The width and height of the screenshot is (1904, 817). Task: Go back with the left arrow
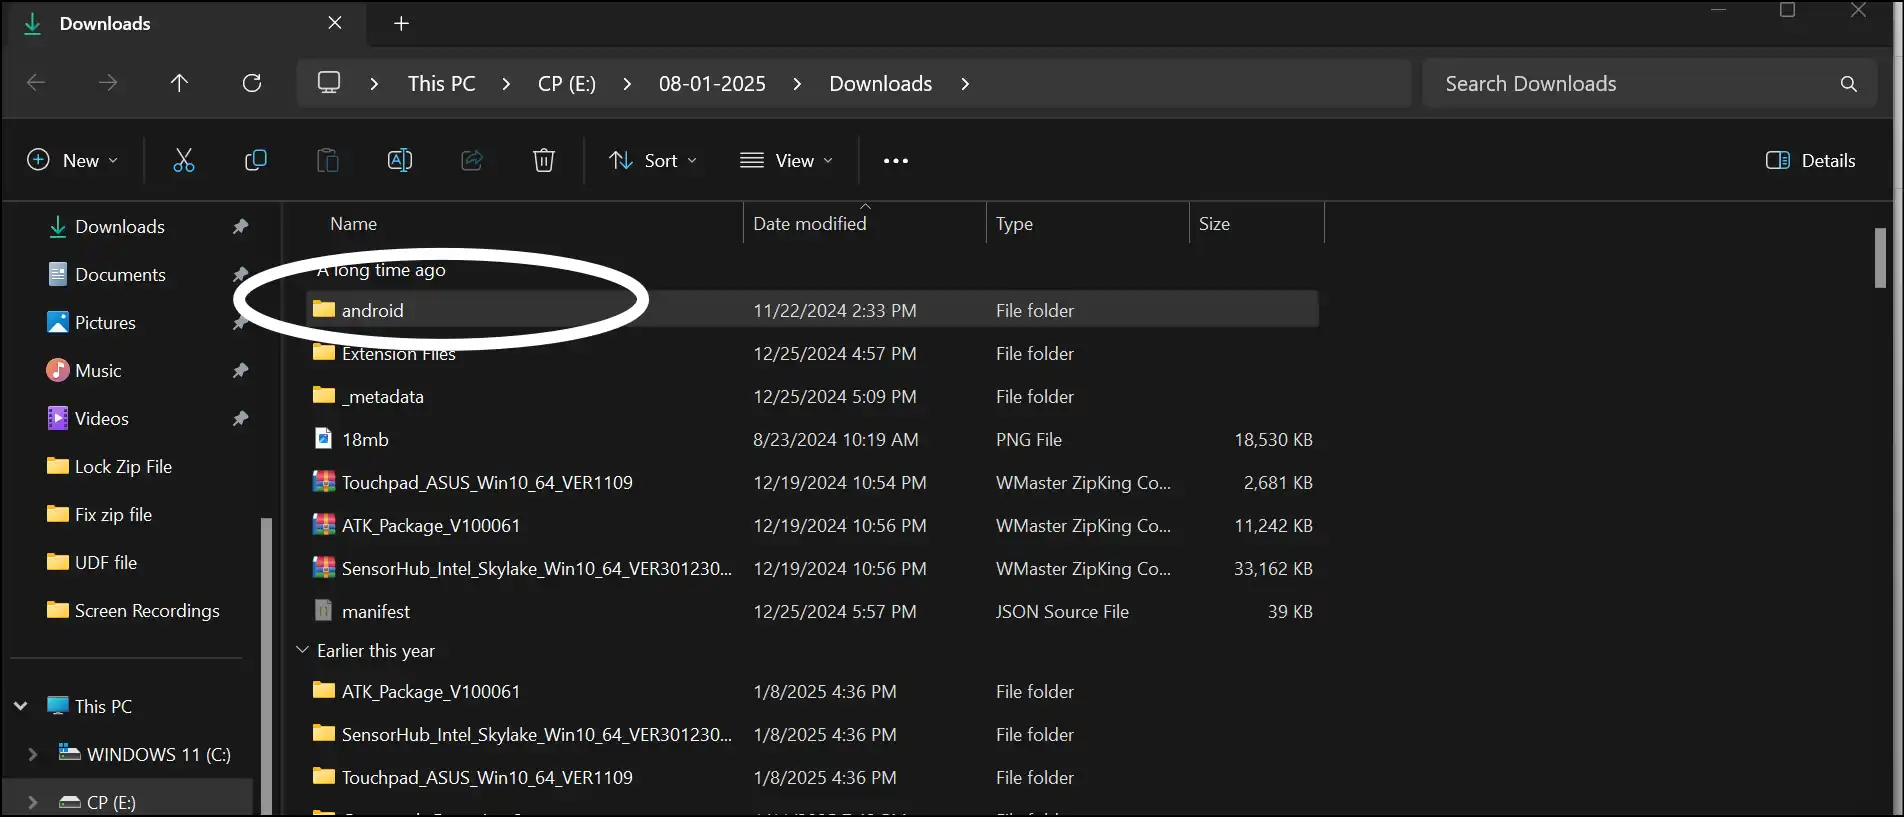click(x=36, y=83)
